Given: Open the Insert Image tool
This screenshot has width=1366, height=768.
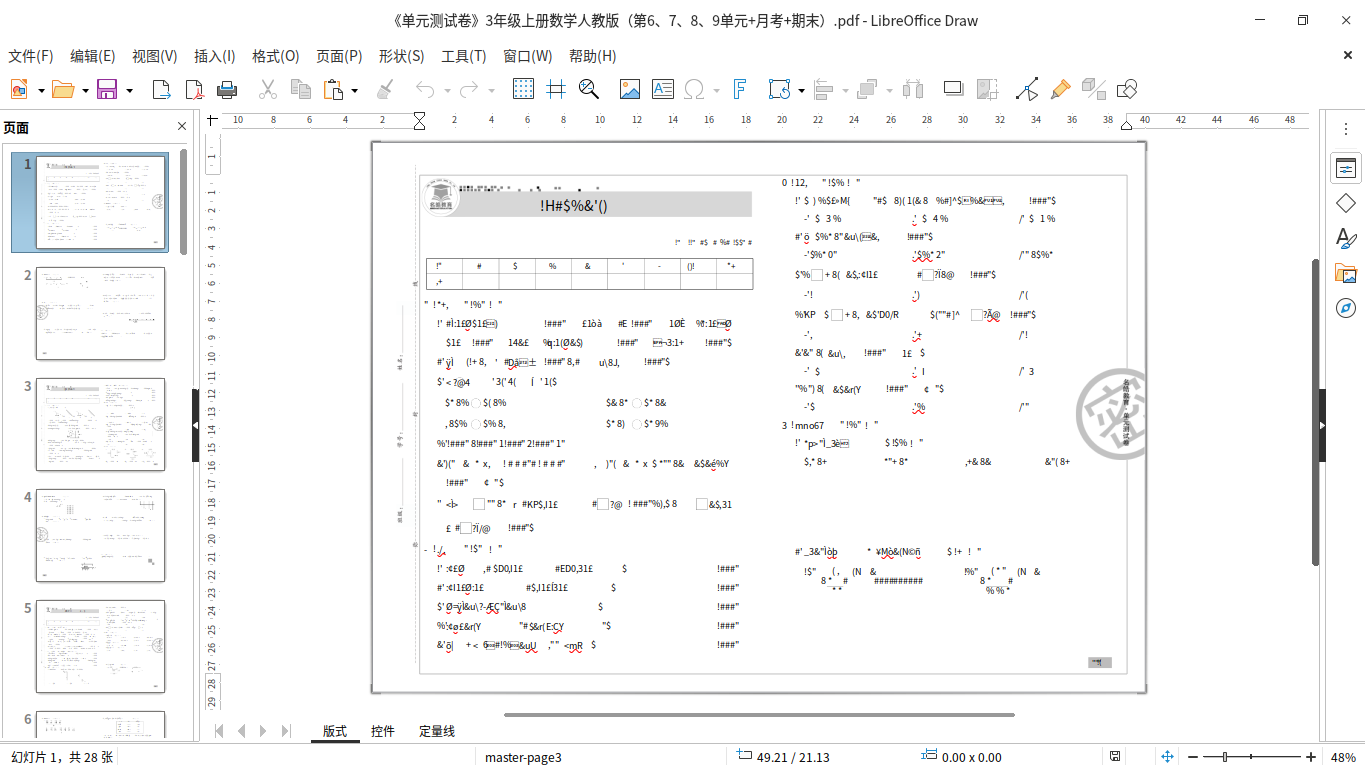Looking at the screenshot, I should coord(628,89).
